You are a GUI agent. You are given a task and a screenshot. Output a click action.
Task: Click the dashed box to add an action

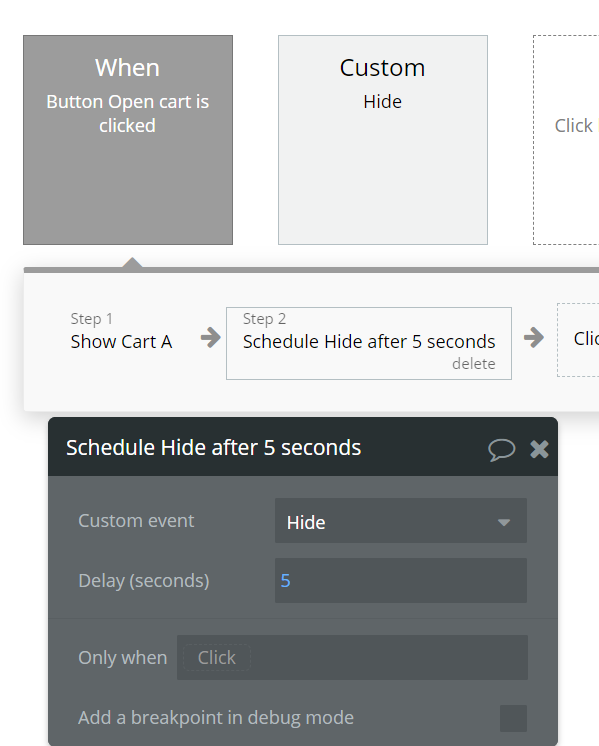[578, 340]
